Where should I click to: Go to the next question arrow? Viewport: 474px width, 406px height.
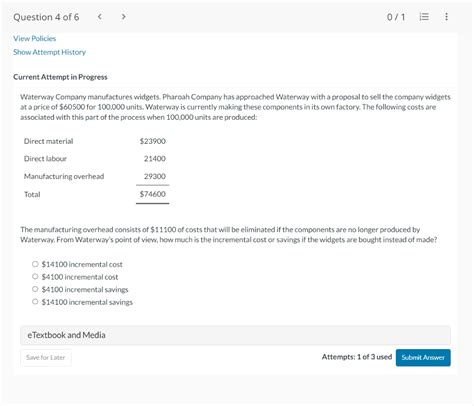(124, 17)
